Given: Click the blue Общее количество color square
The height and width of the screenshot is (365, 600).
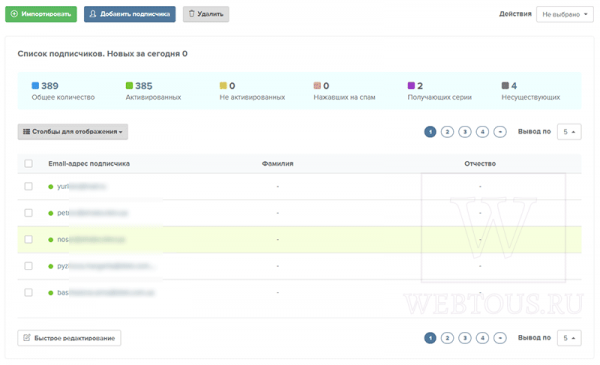Looking at the screenshot, I should click(35, 85).
